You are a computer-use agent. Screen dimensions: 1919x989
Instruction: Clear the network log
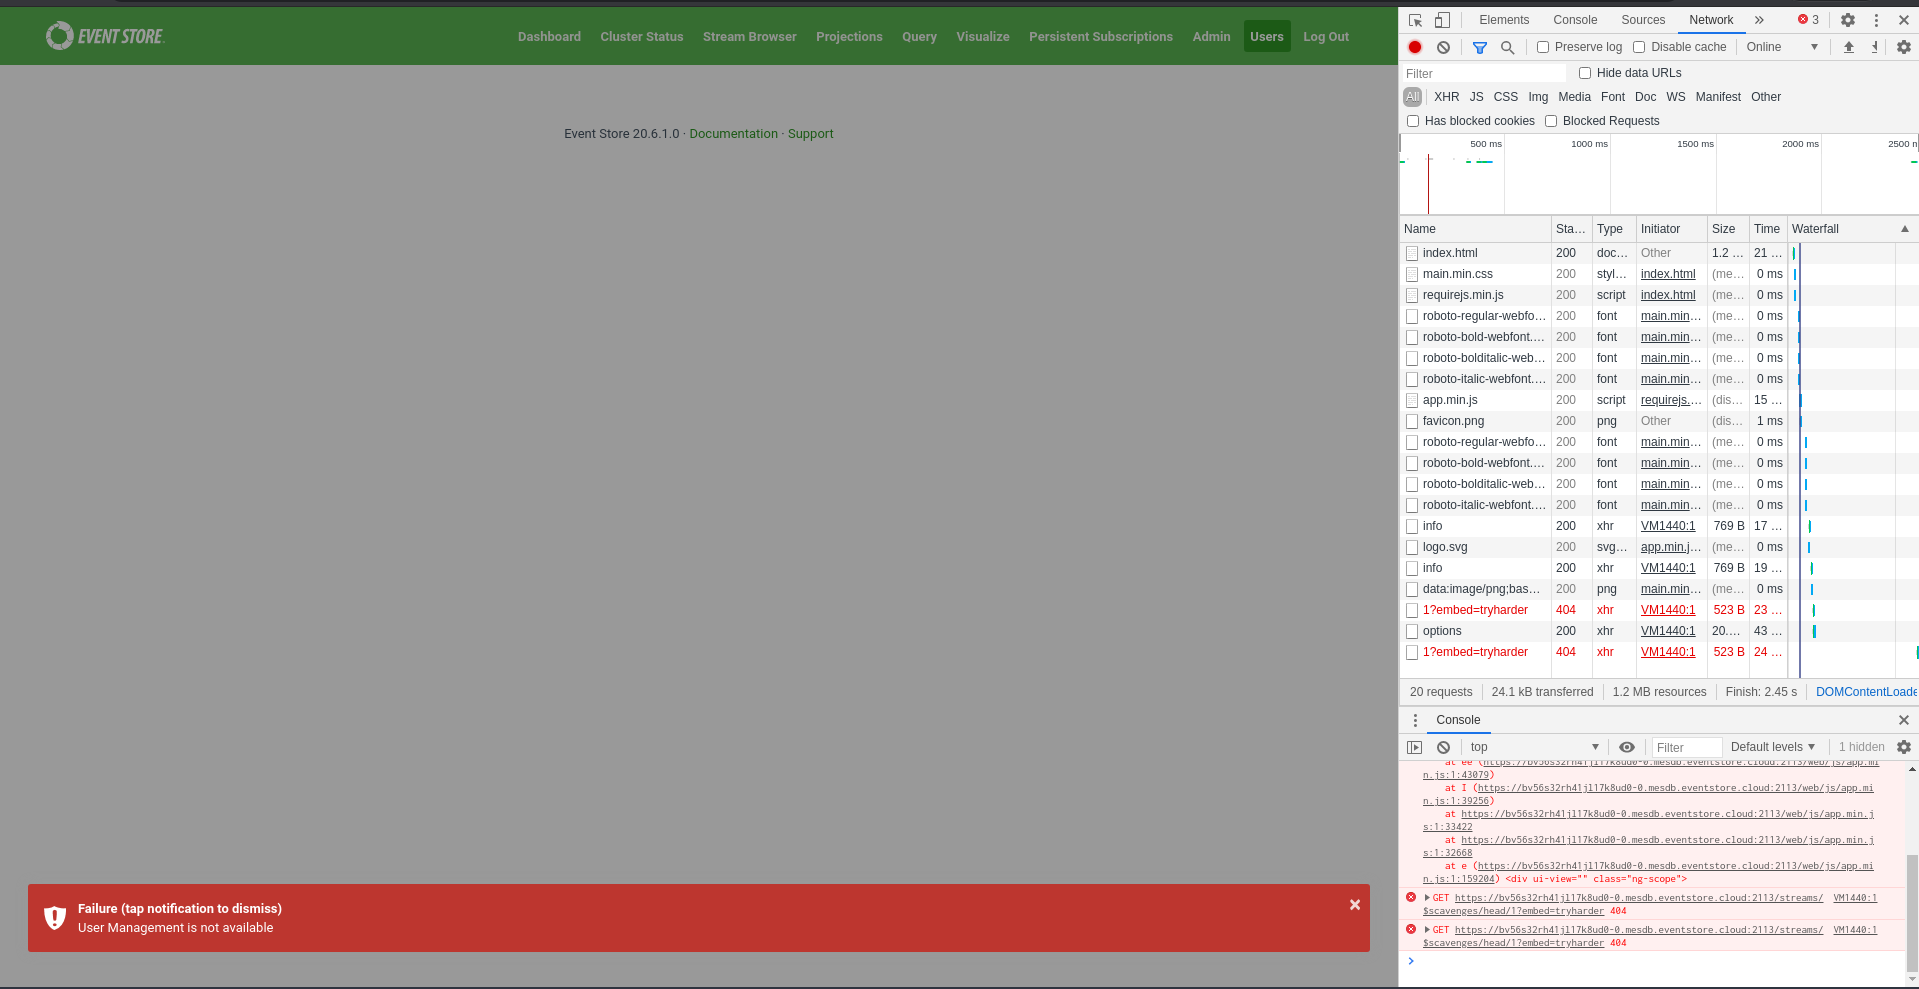tap(1443, 47)
